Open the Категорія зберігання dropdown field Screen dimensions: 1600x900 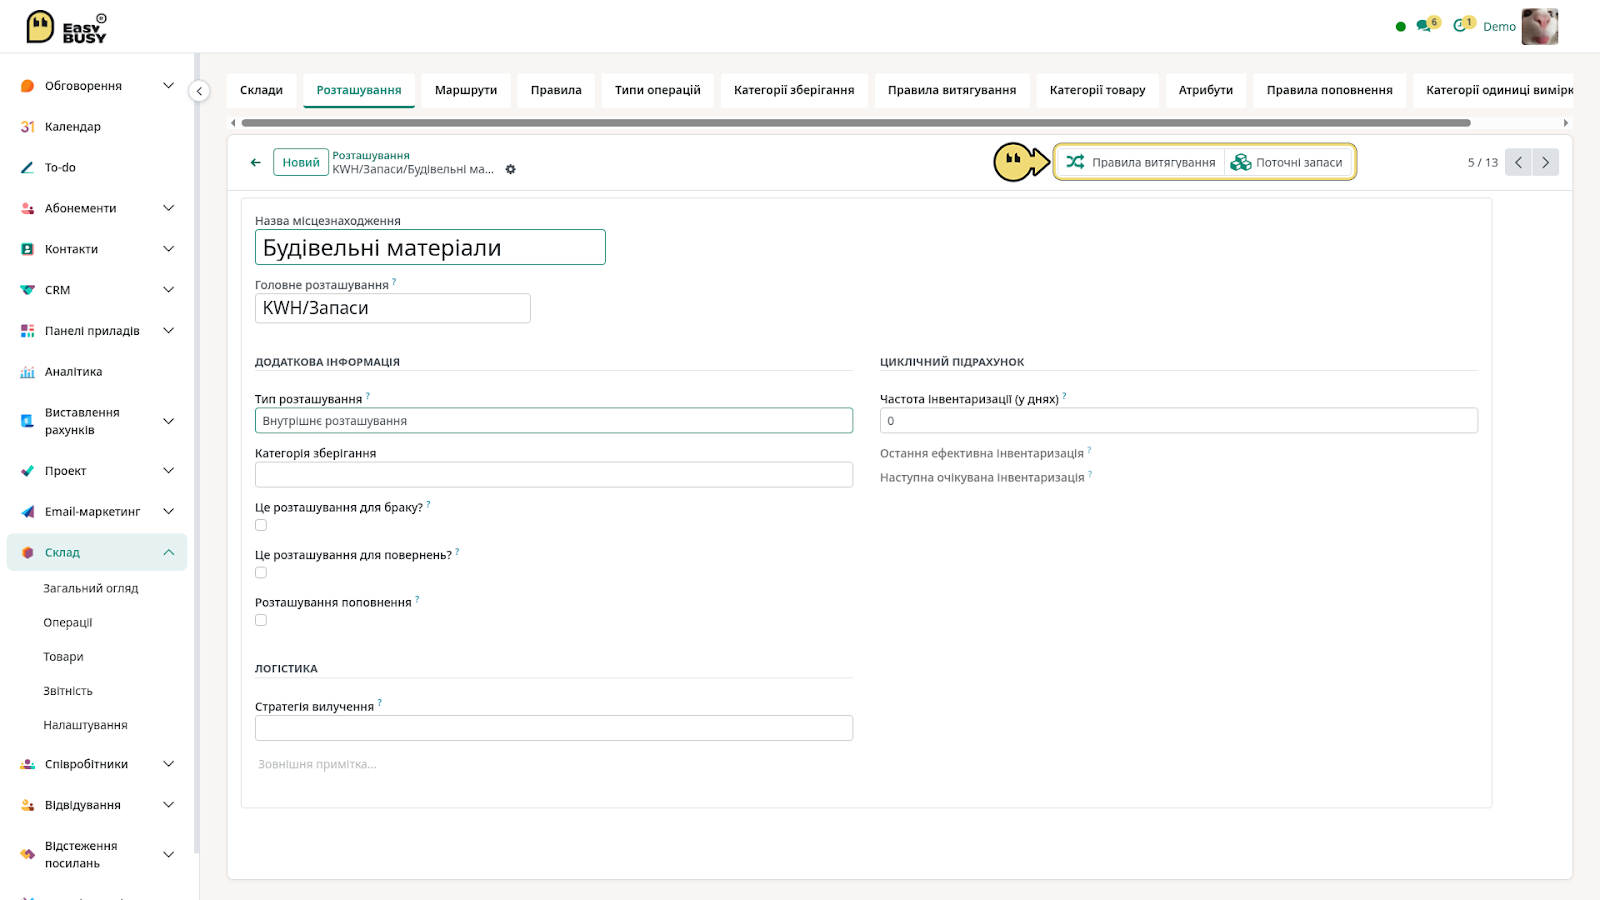click(554, 475)
